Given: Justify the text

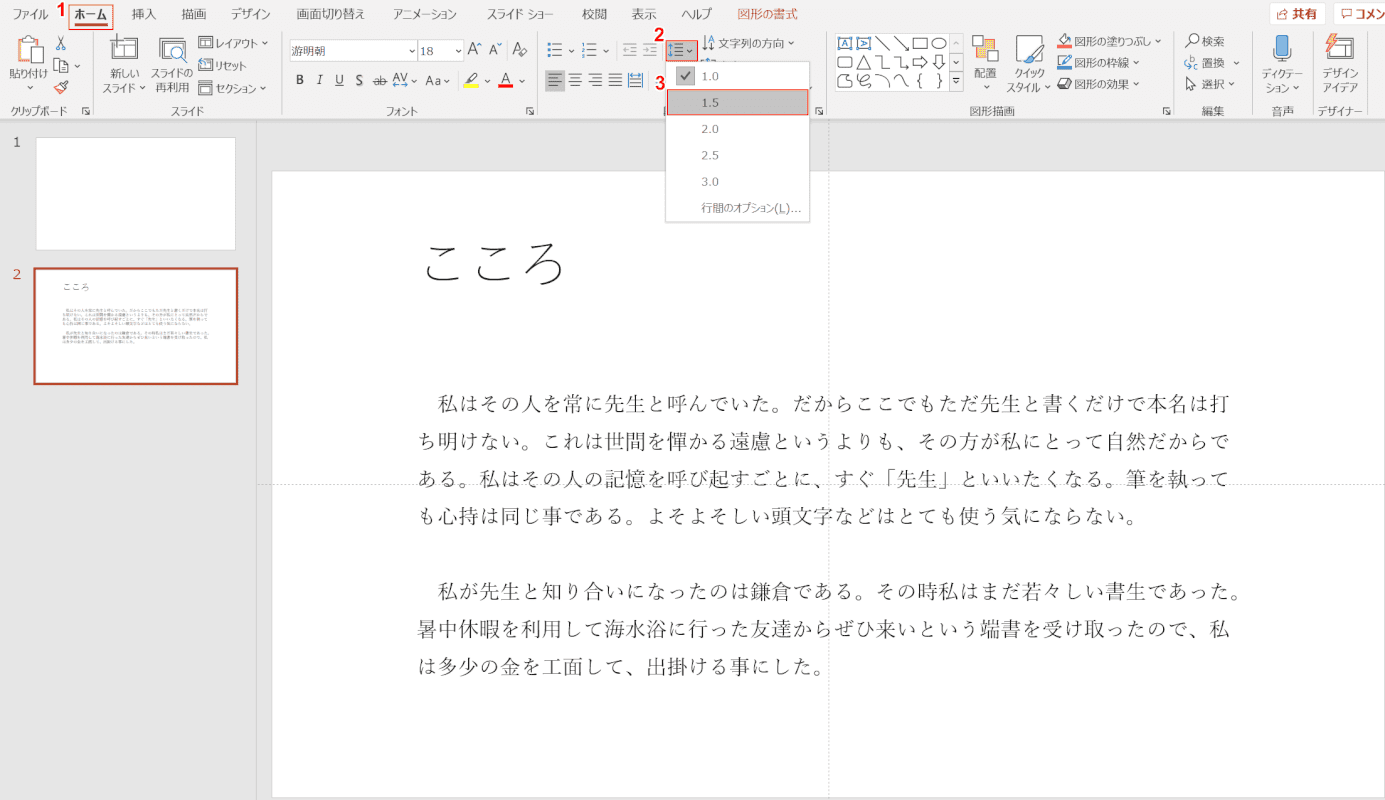Looking at the screenshot, I should [x=615, y=80].
